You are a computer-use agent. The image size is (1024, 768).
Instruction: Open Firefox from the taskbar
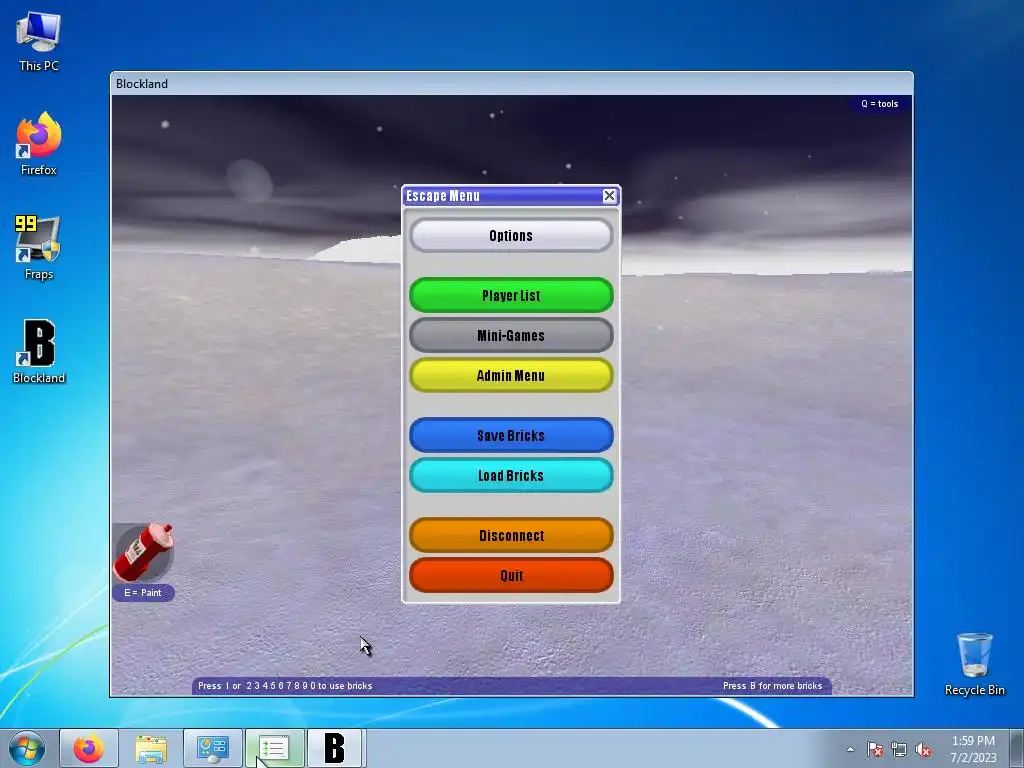89,748
